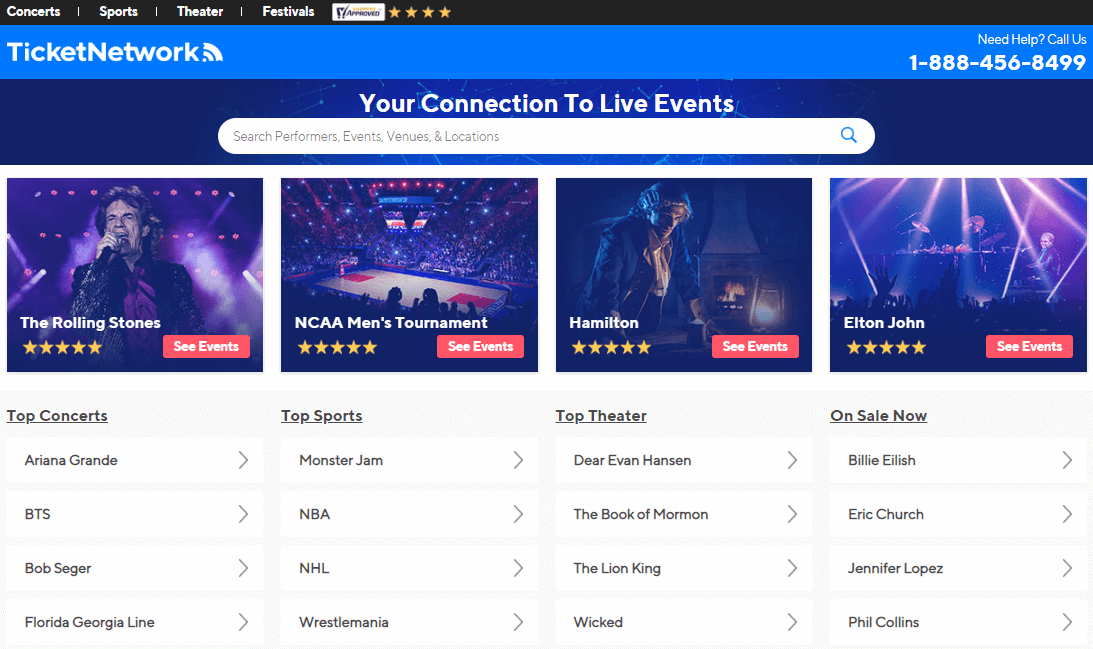This screenshot has width=1093, height=649.
Task: Open the Theater menu item
Action: [200, 12]
